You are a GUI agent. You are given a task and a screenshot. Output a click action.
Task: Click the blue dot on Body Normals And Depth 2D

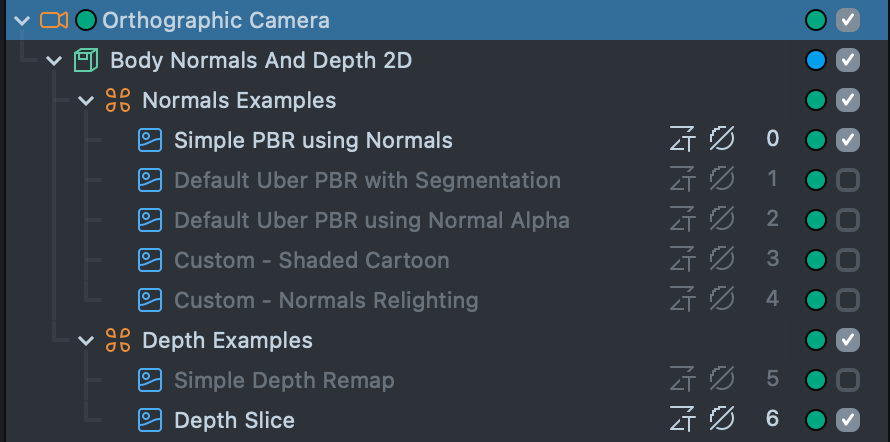[816, 61]
